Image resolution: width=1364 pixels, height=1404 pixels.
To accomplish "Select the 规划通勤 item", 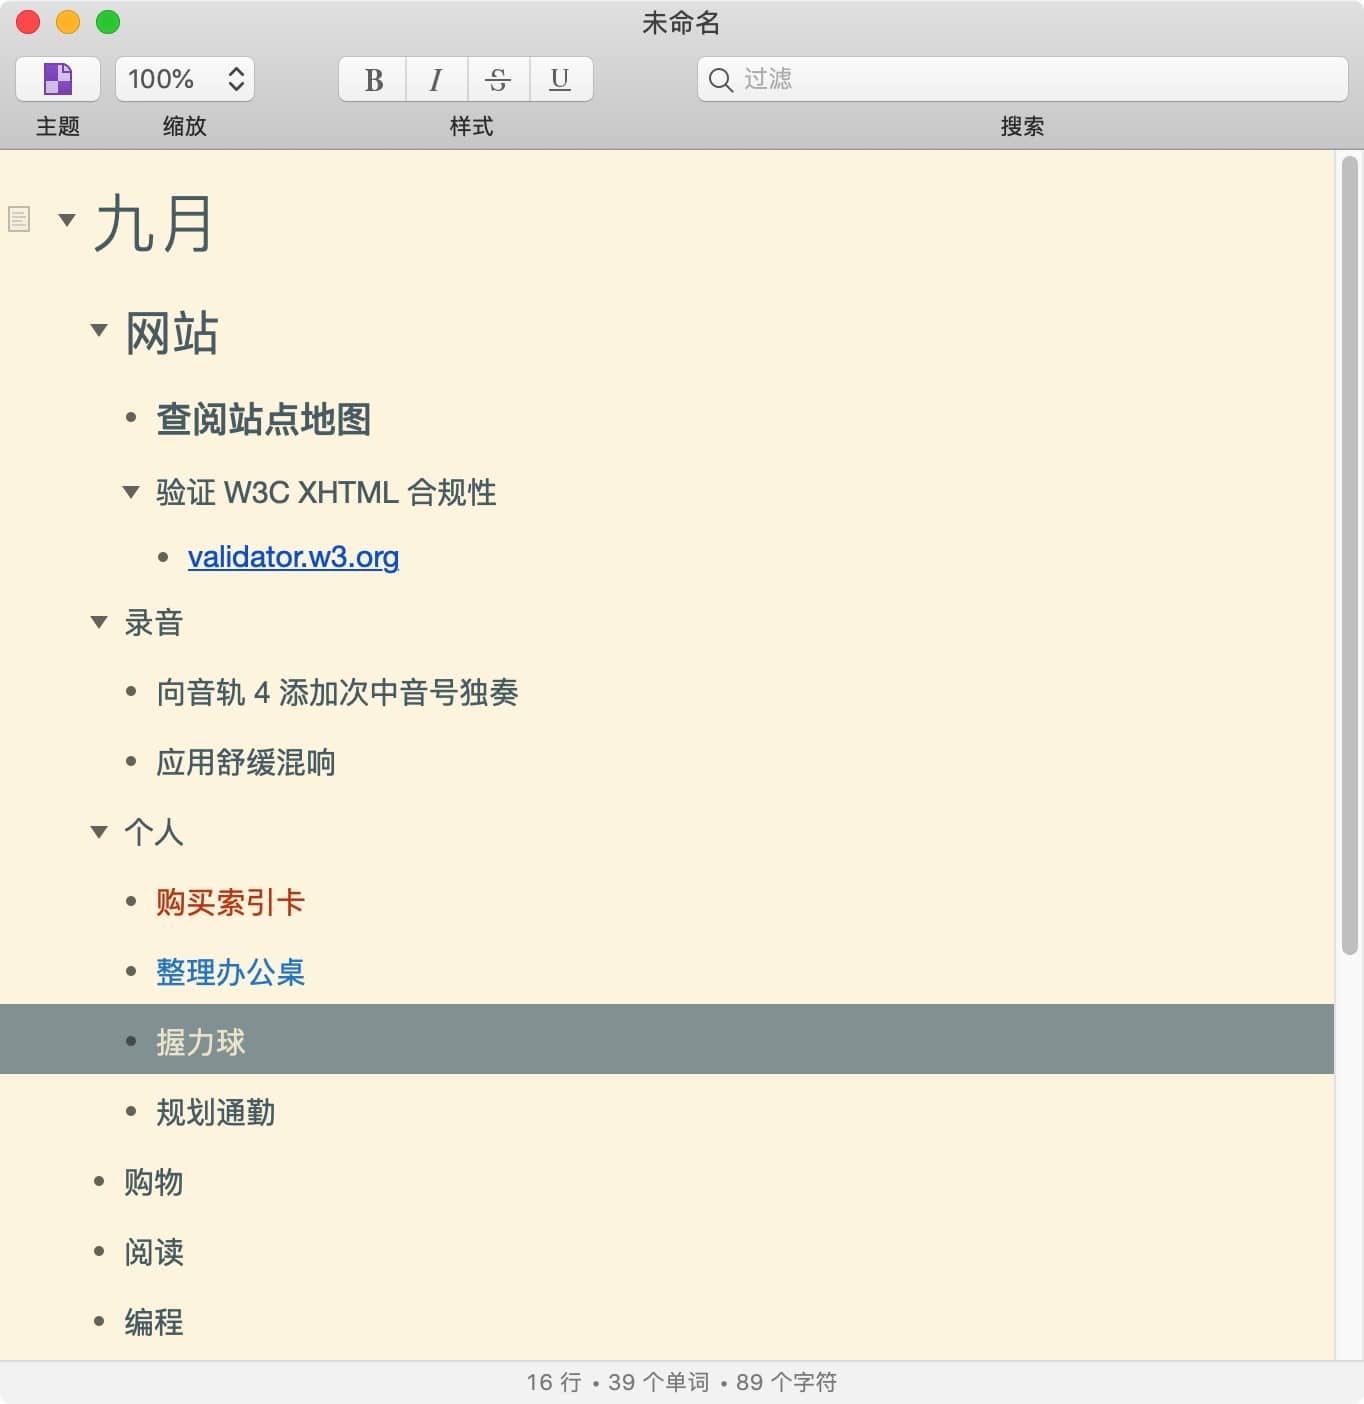I will pos(215,1112).
